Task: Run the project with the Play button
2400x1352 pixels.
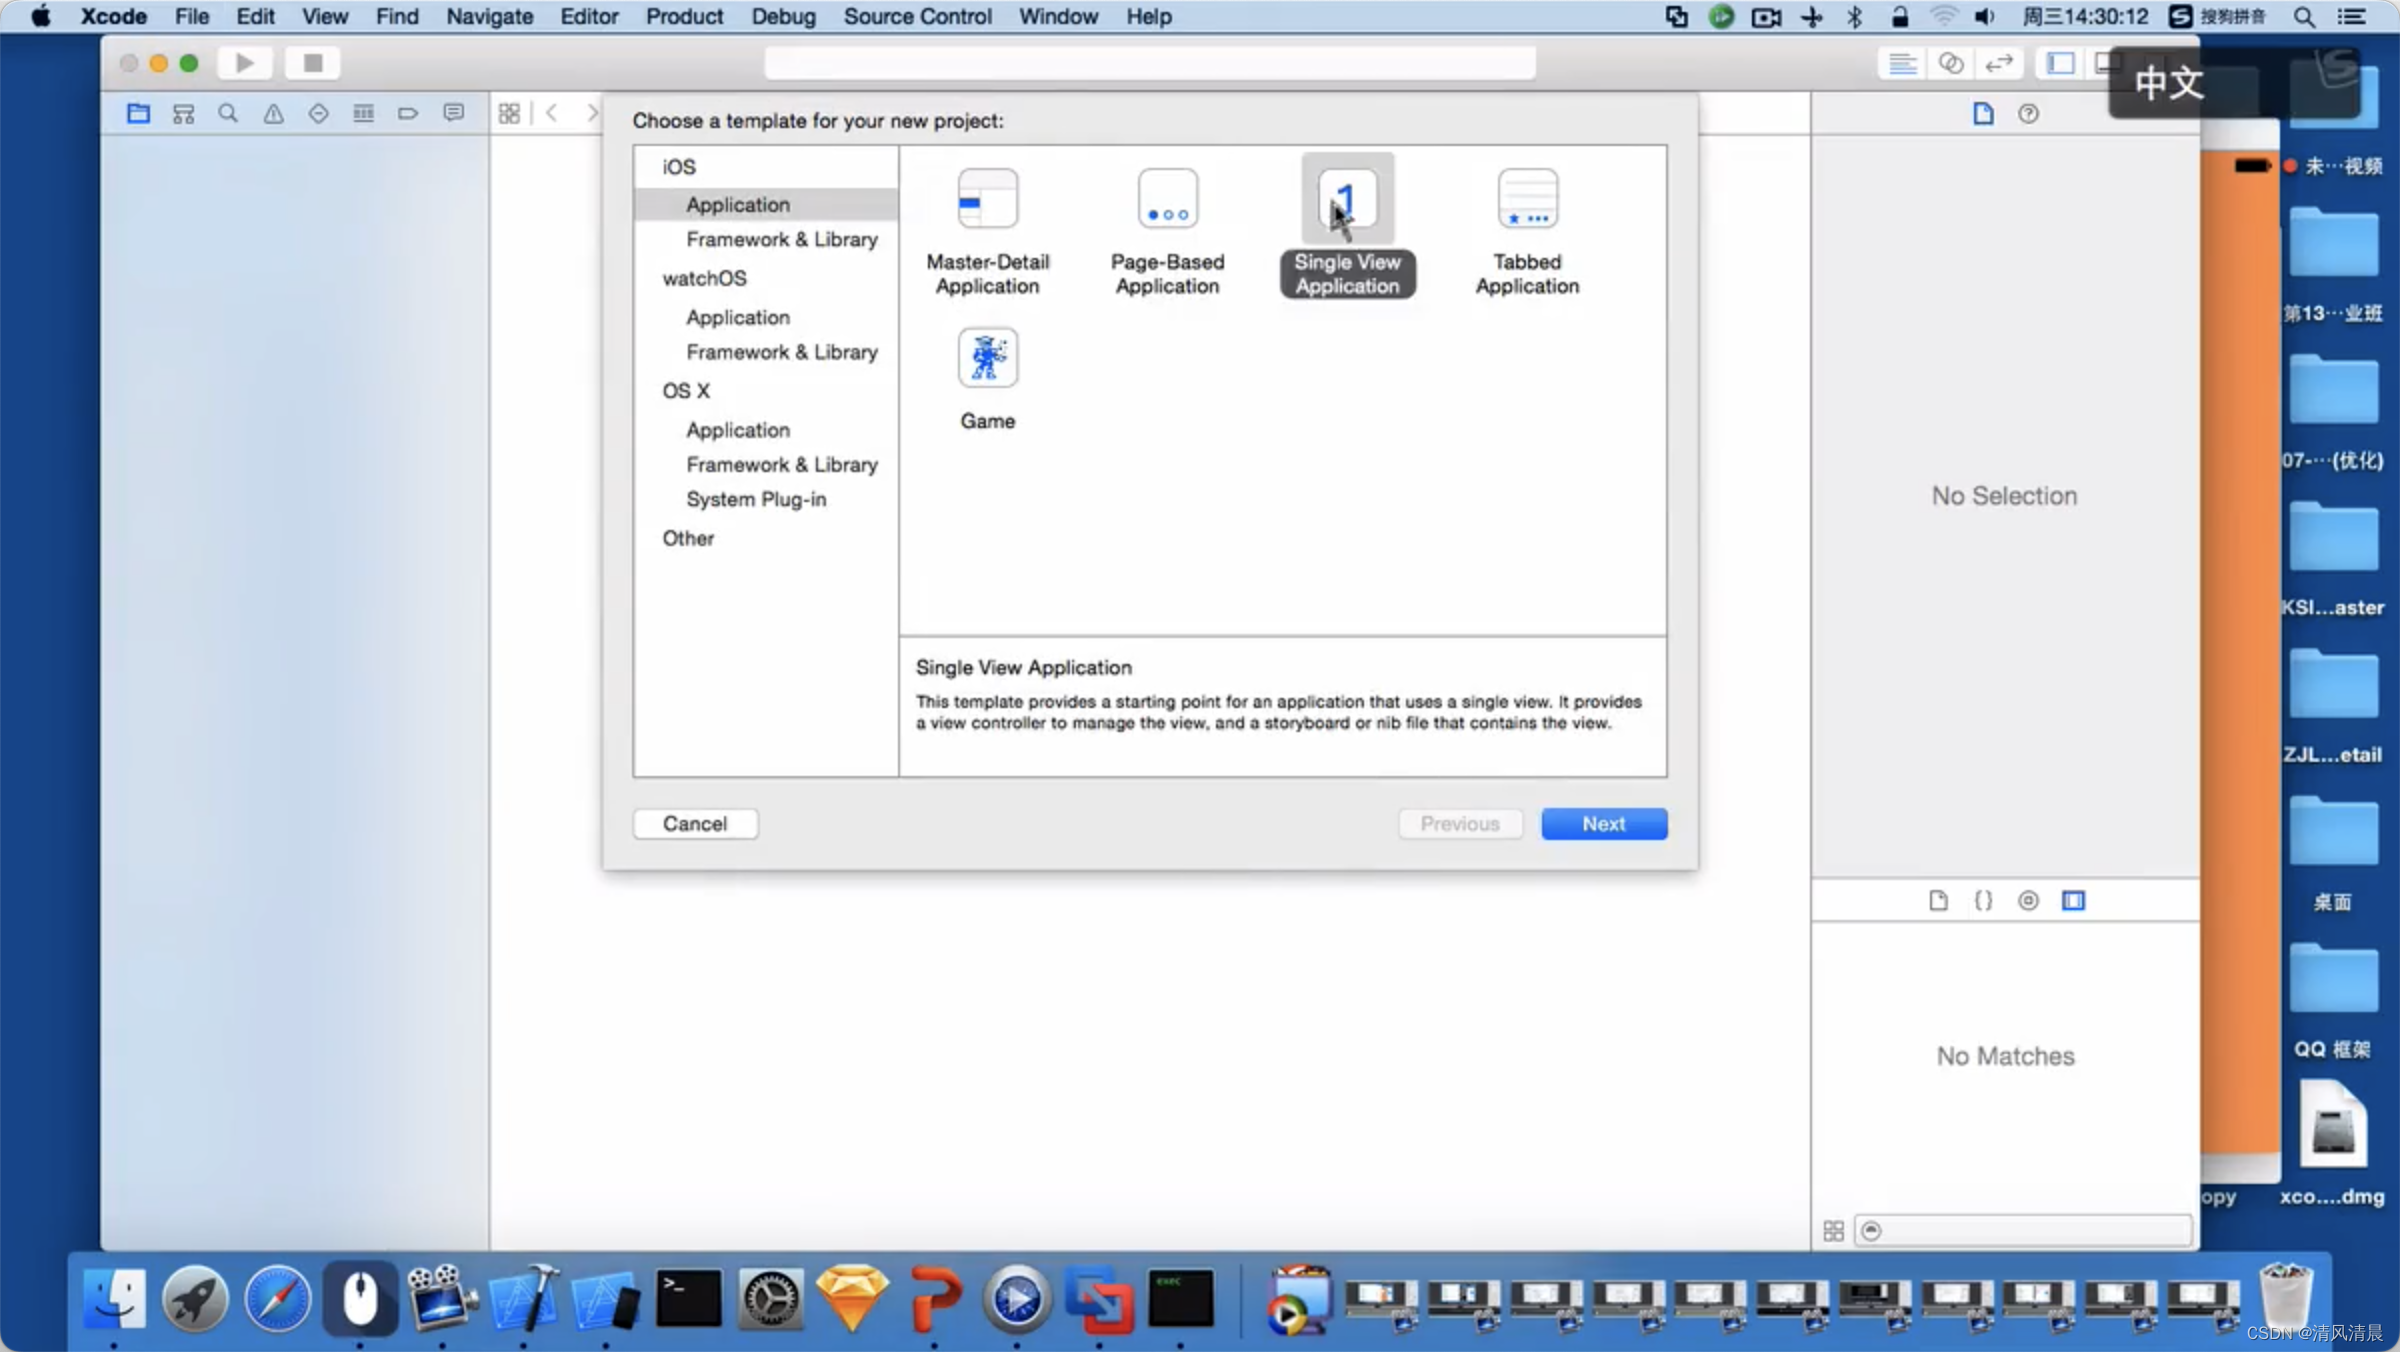Action: (244, 63)
